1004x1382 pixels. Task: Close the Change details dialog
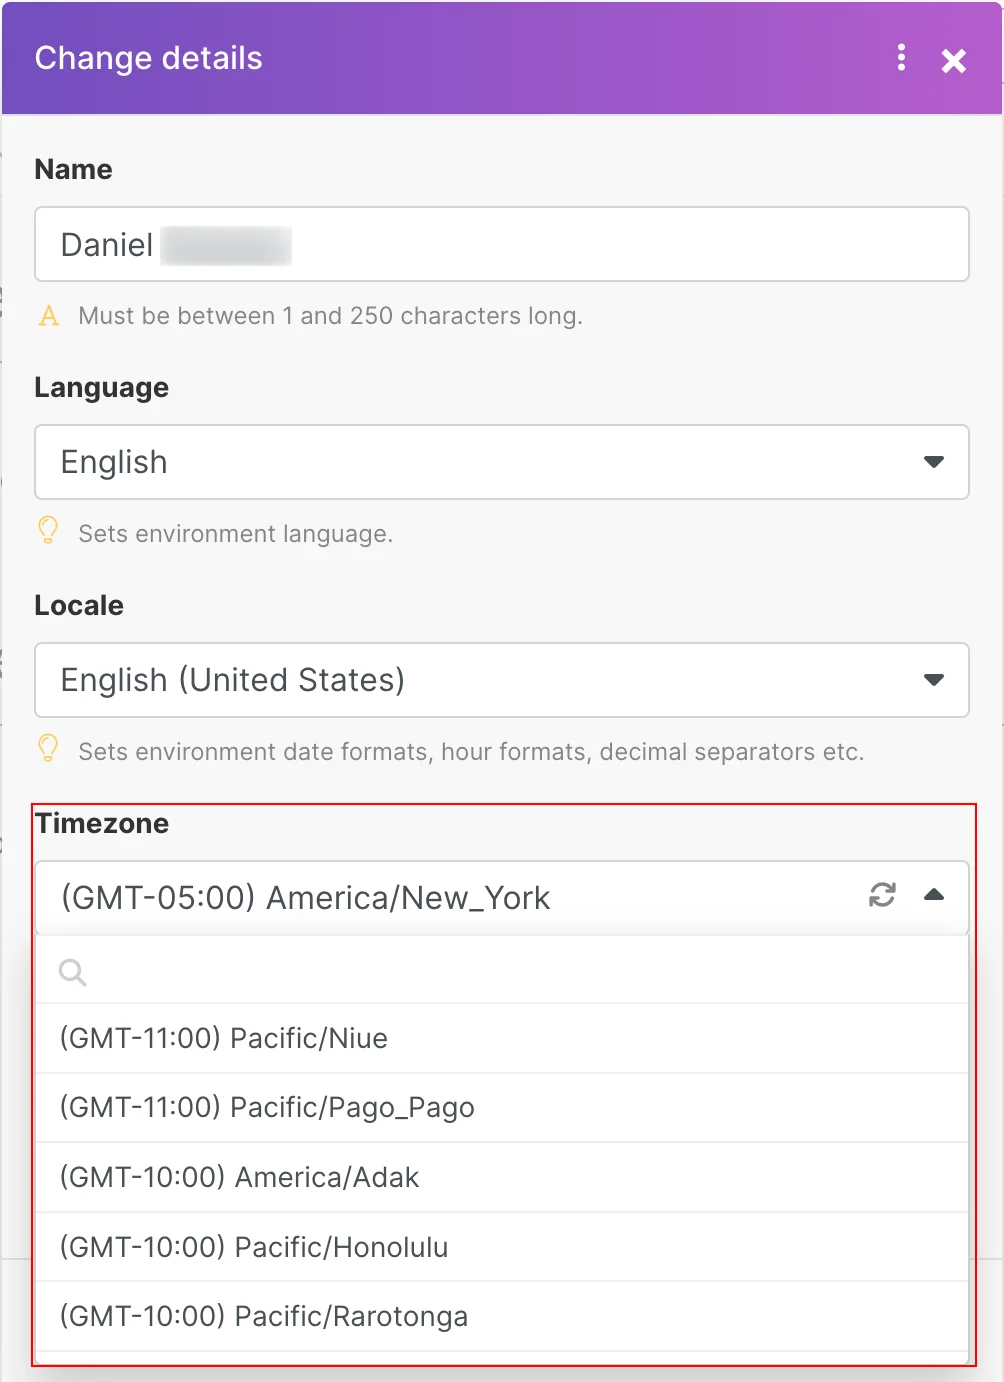point(954,61)
